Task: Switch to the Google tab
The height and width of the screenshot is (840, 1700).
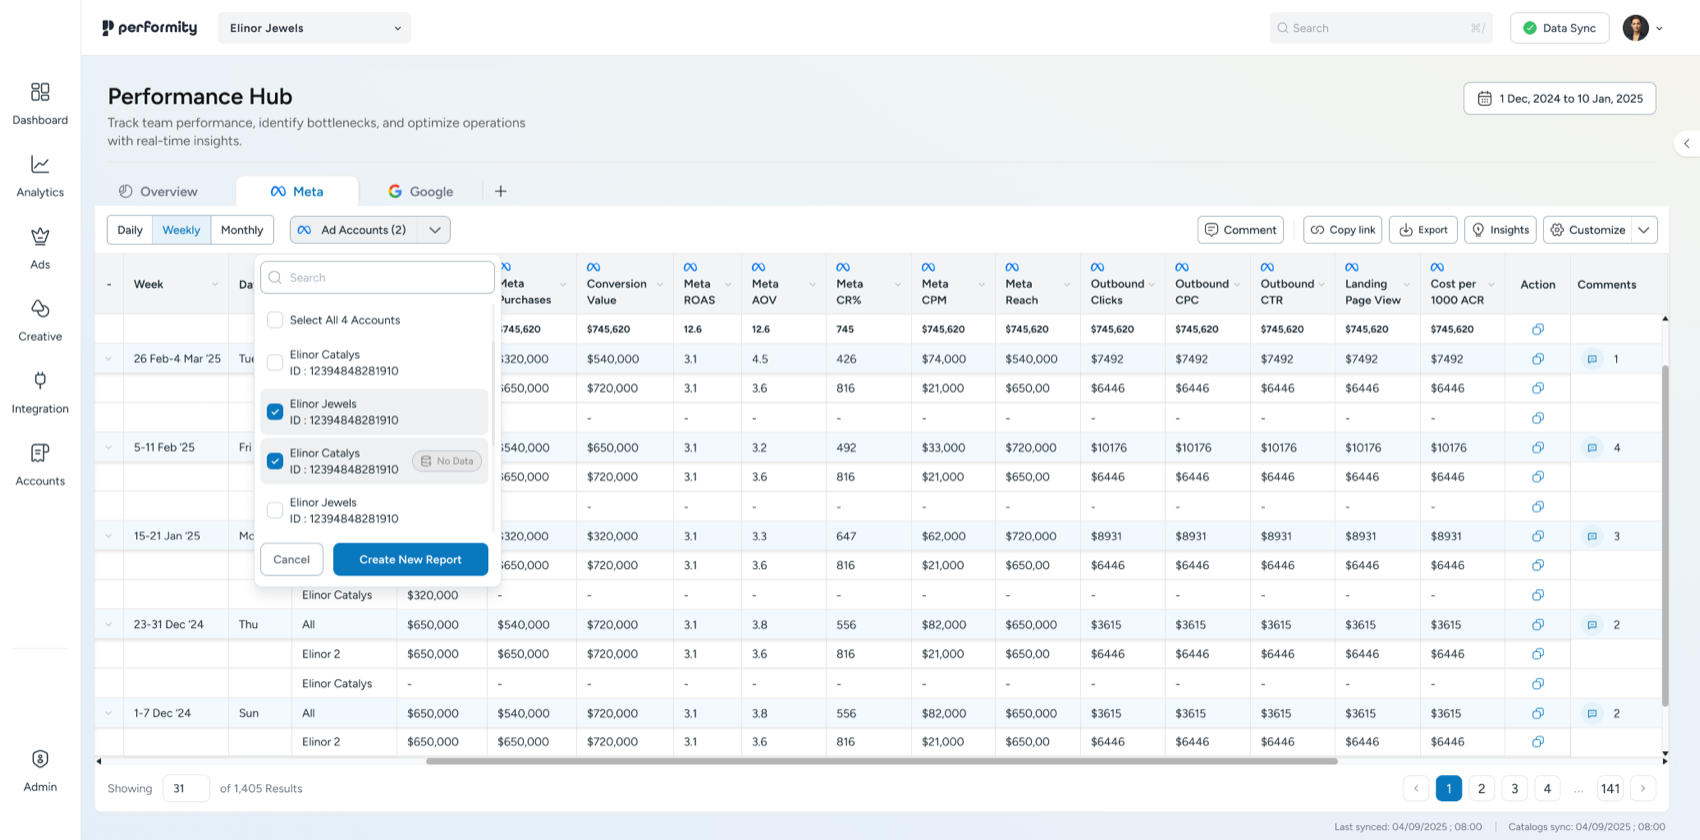Action: (x=421, y=191)
